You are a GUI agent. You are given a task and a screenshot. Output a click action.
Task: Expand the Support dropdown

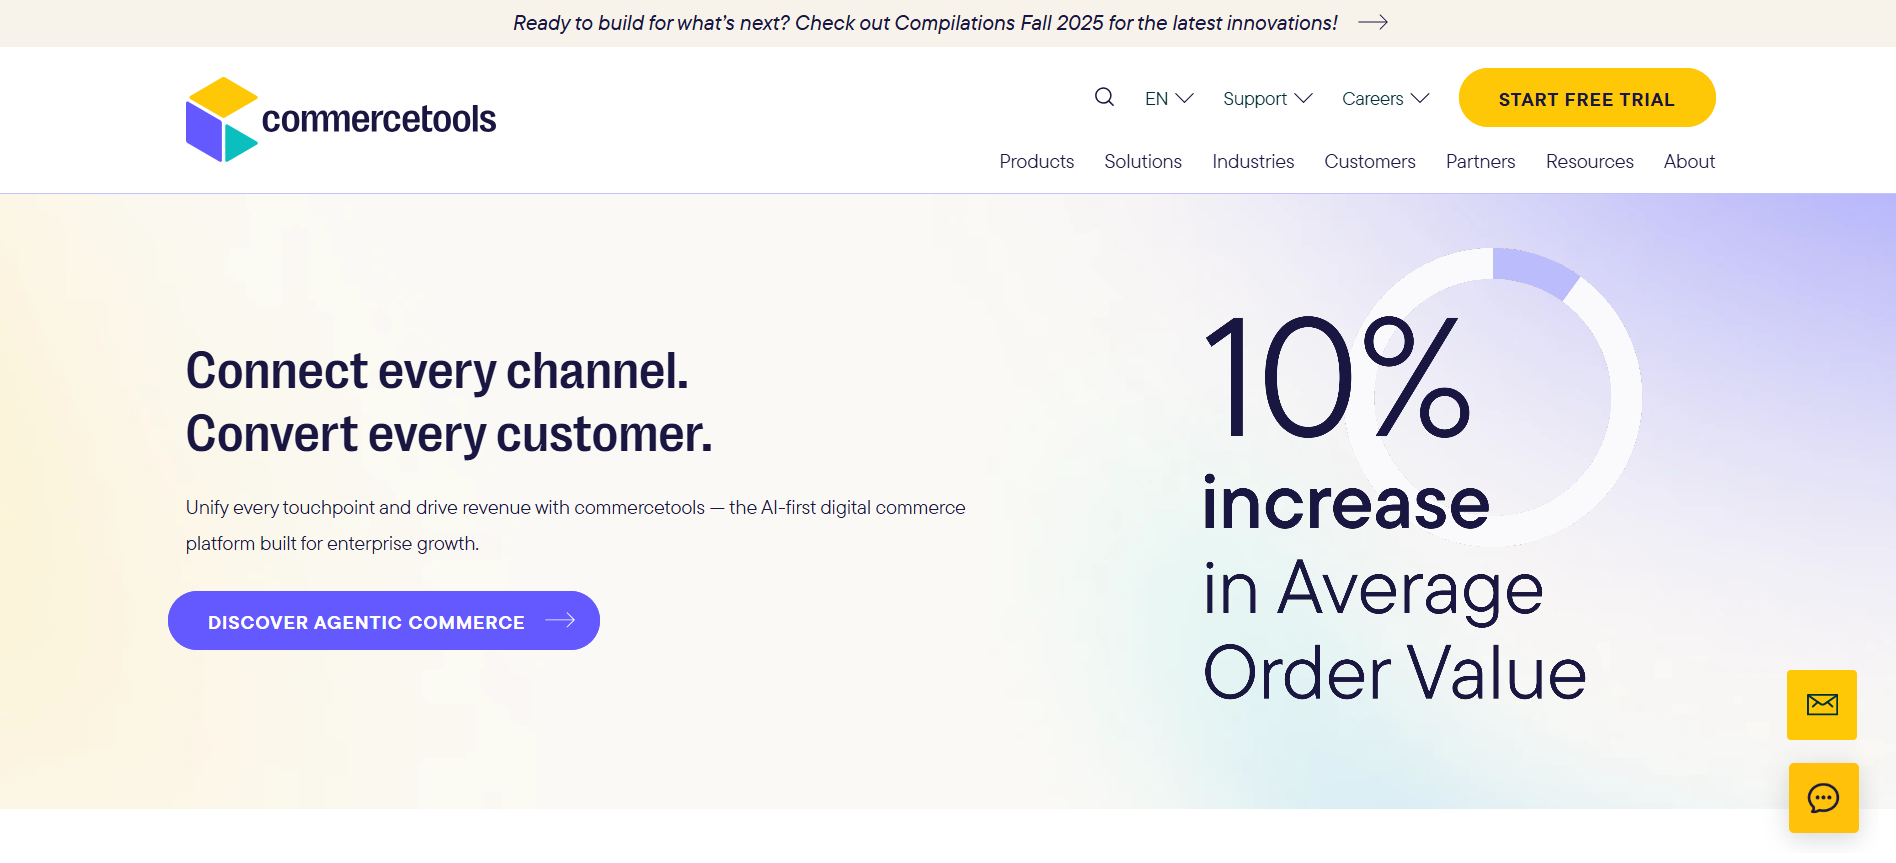(1266, 98)
